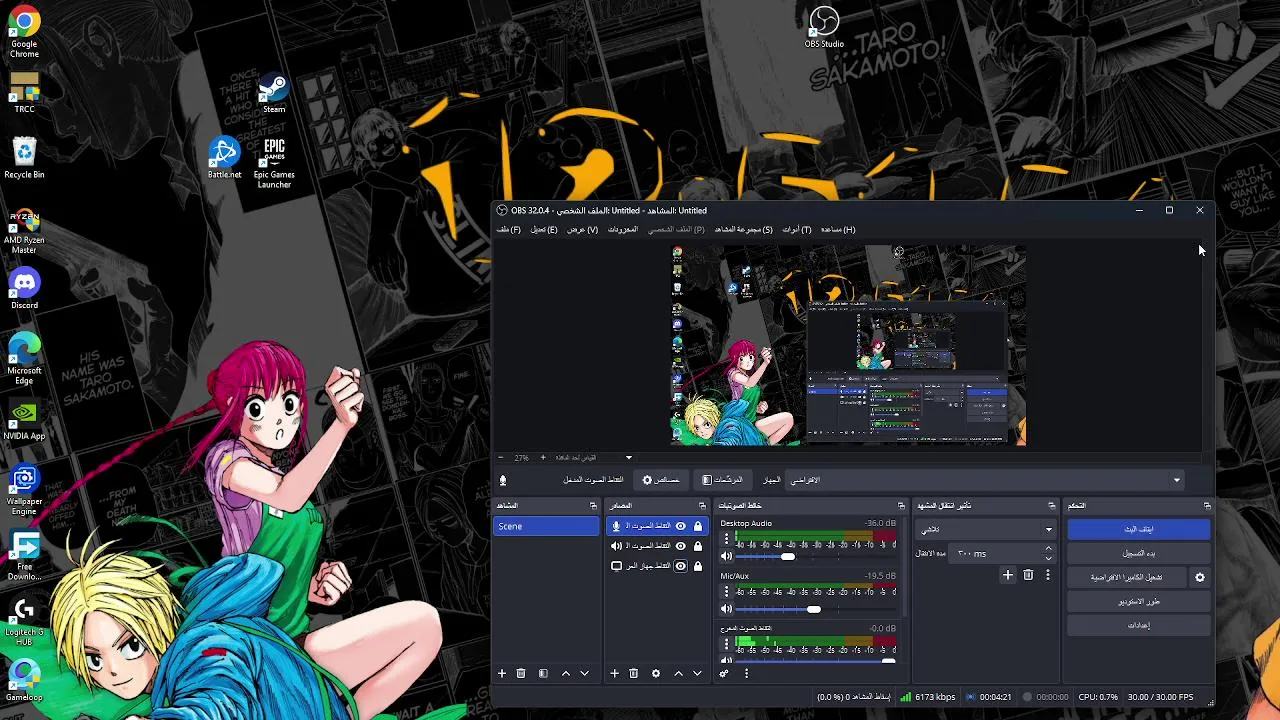This screenshot has width=1280, height=720.
Task: Undock the Sources panel icon
Action: (702, 506)
